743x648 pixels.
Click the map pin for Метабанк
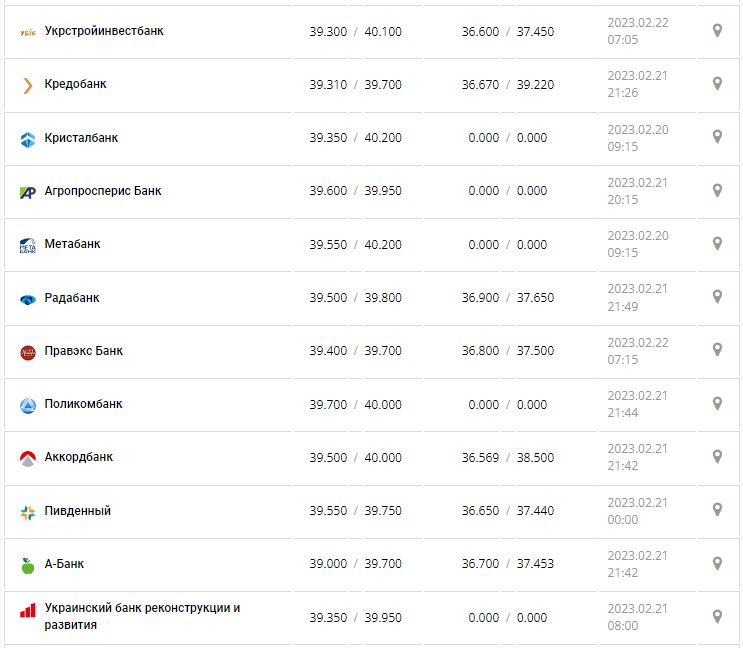pos(717,244)
